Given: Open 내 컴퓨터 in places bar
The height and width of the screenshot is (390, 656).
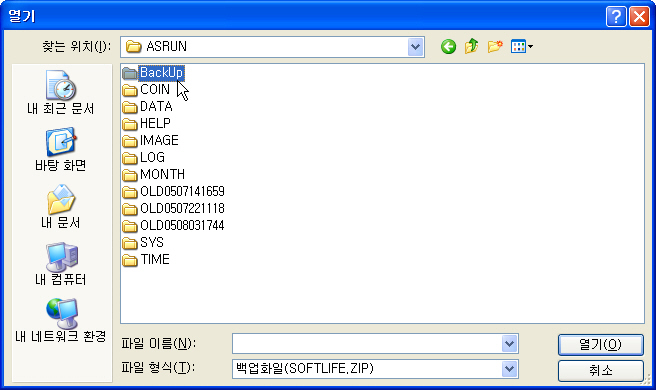Looking at the screenshot, I should (61, 263).
